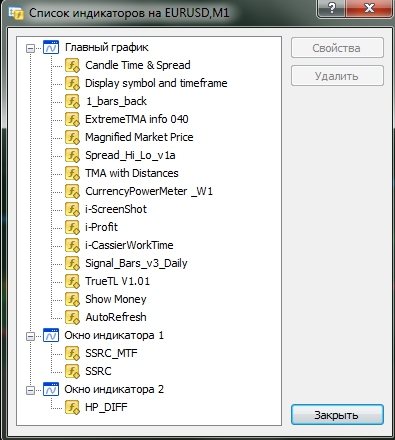The image size is (395, 440).
Task: Select SSRC_MTF text
Action: coord(111,353)
